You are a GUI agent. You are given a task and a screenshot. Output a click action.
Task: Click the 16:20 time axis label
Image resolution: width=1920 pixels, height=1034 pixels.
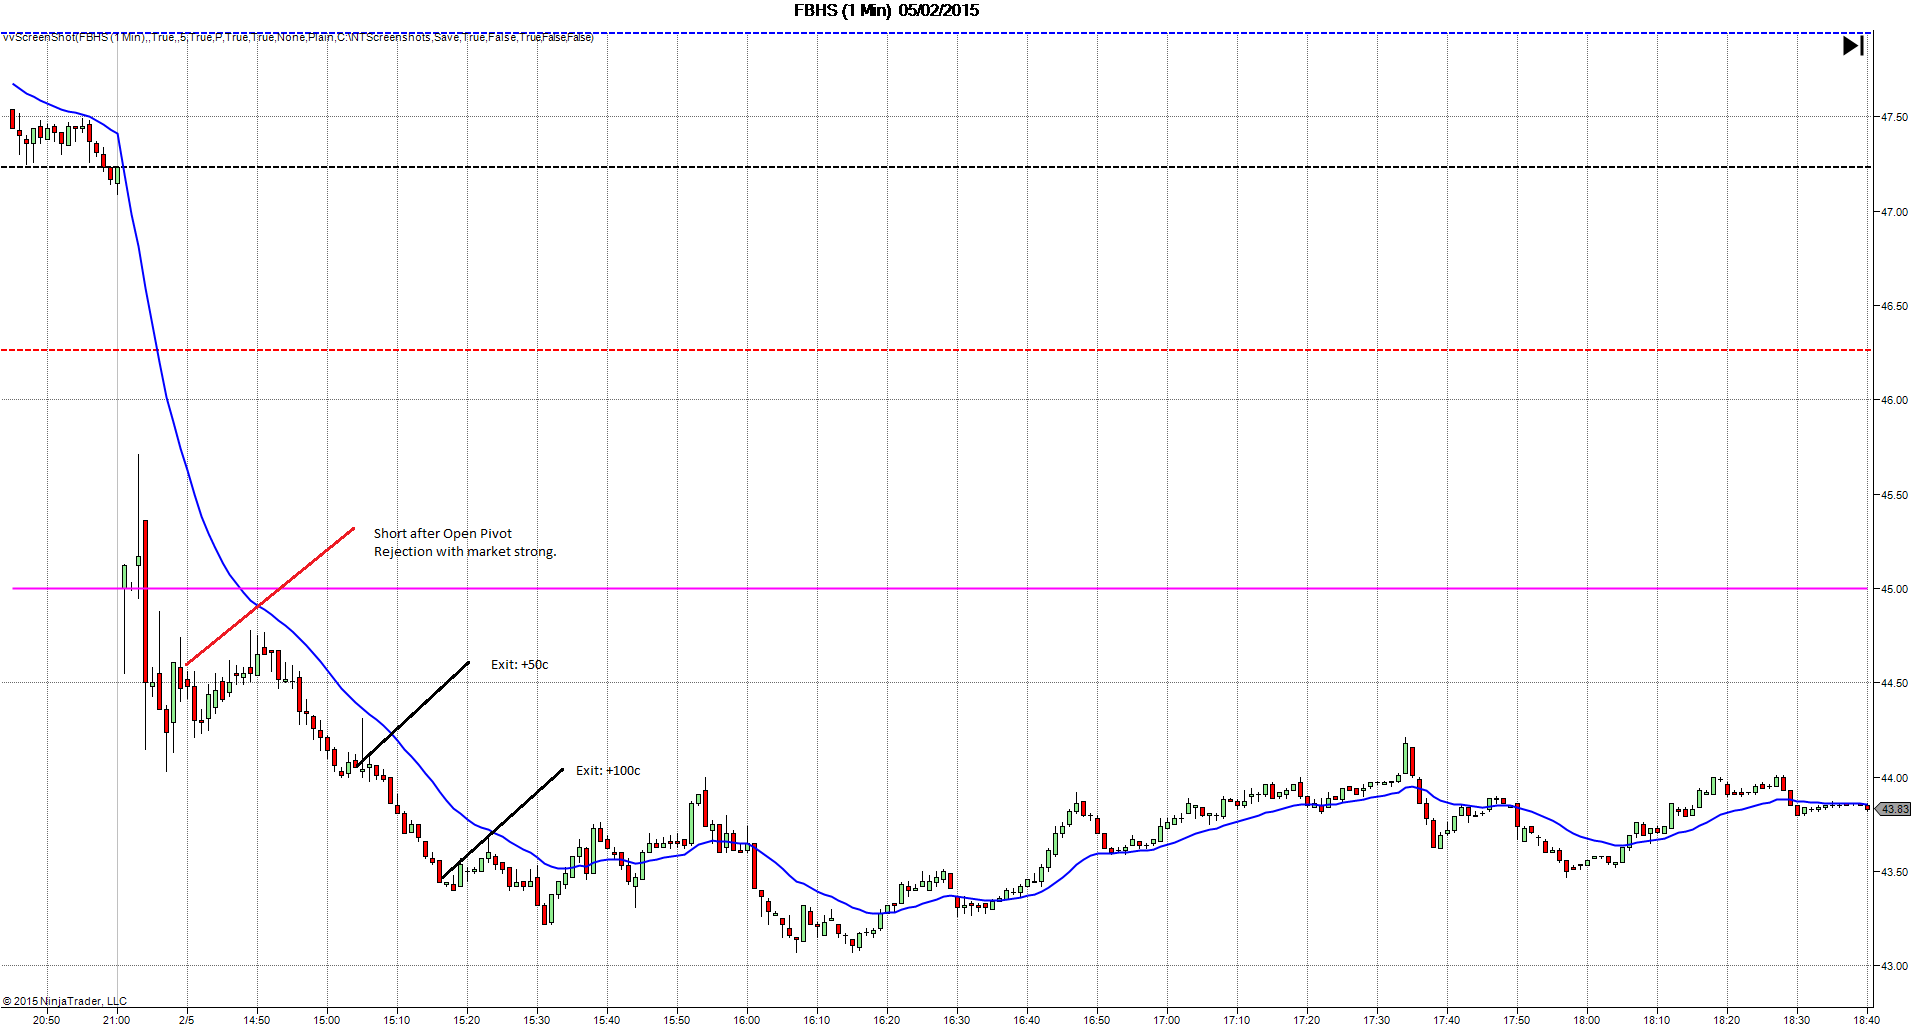tap(887, 1020)
